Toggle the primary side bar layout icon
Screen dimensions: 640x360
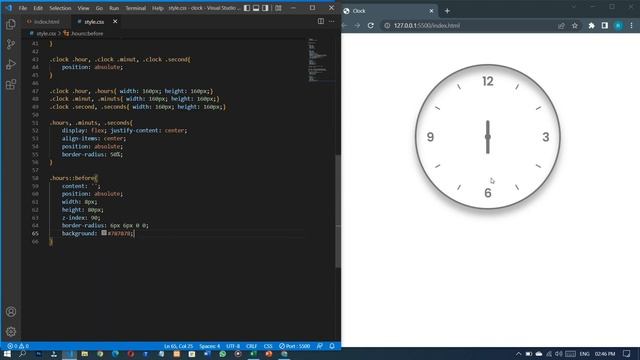[247, 8]
